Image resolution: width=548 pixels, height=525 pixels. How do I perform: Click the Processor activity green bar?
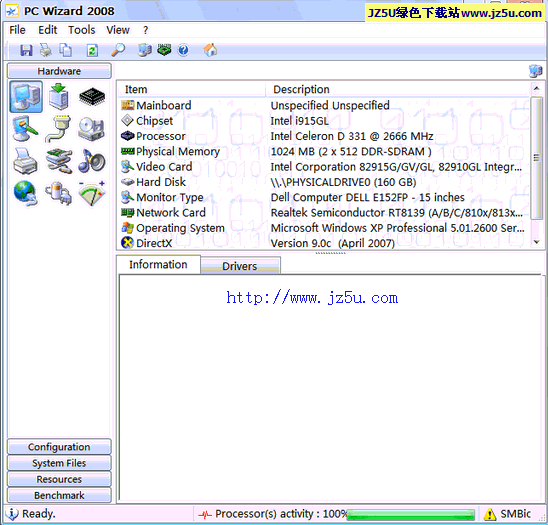pyautogui.click(x=411, y=515)
